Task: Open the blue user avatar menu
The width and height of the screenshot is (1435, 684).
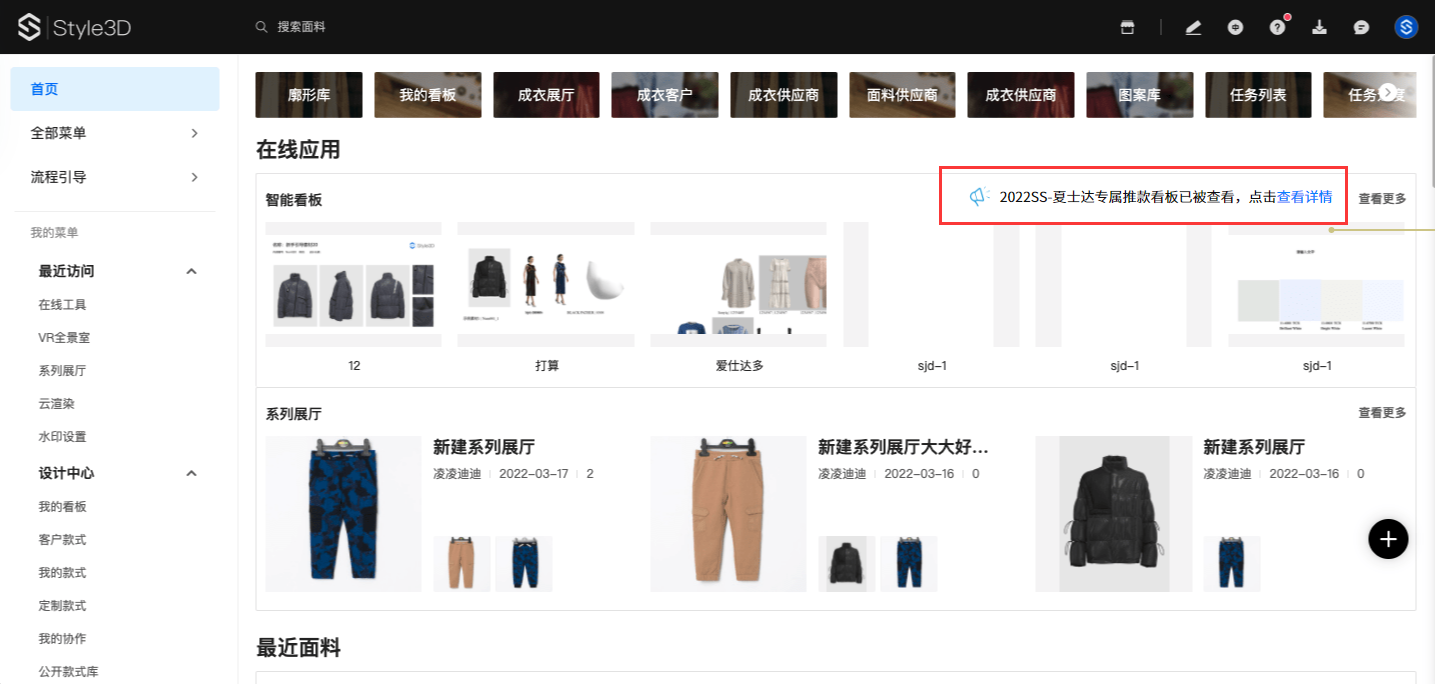Action: 1406,27
